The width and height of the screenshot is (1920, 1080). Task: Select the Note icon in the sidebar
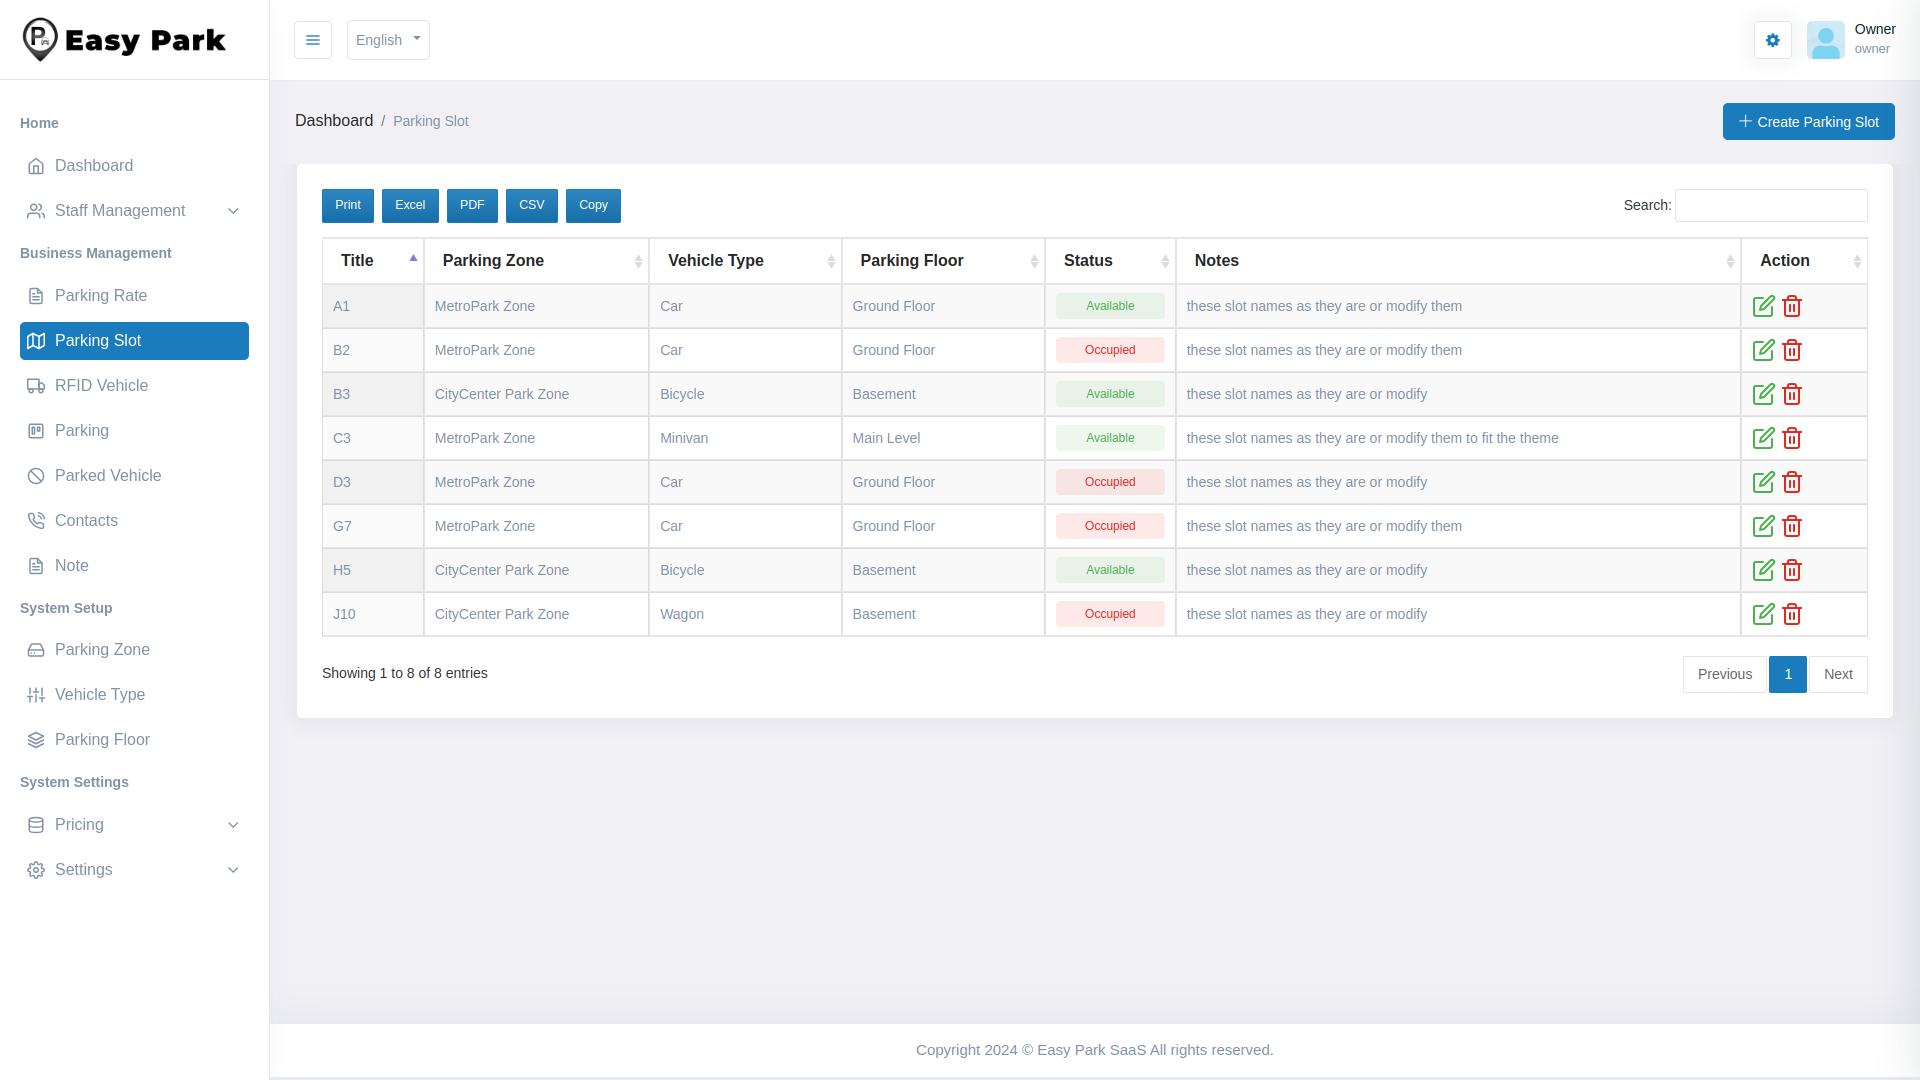tap(36, 565)
